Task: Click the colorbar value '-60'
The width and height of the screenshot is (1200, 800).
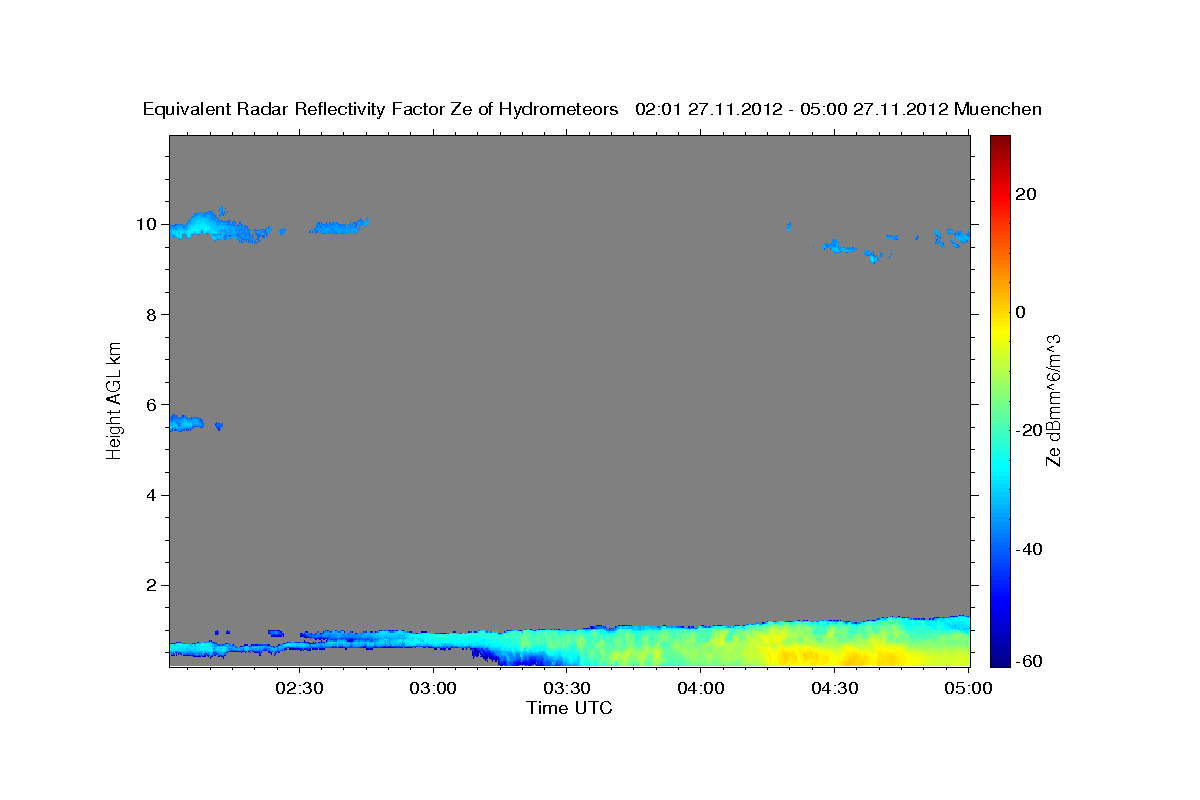Action: [1028, 662]
